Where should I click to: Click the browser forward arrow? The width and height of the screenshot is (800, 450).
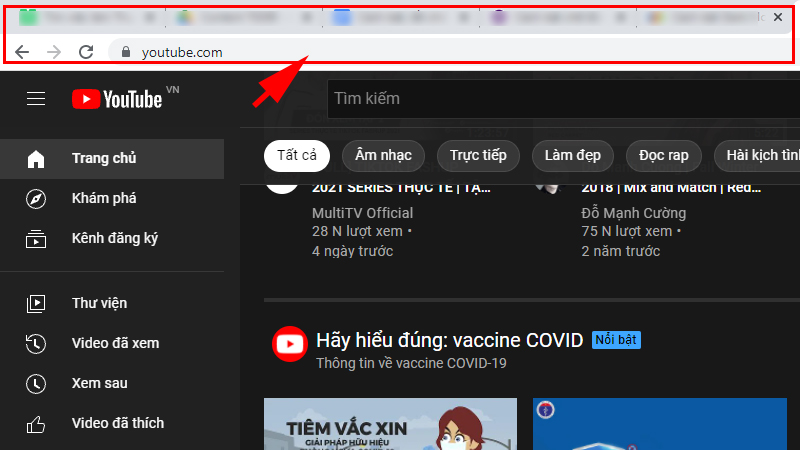54,52
